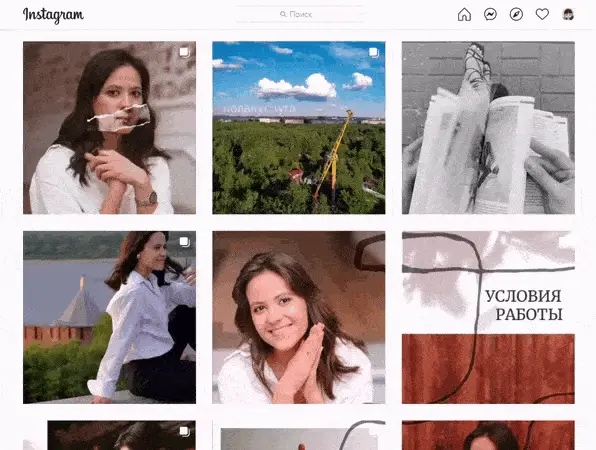Open the black-and-white newspaper photo
This screenshot has height=450, width=596.
tap(488, 128)
